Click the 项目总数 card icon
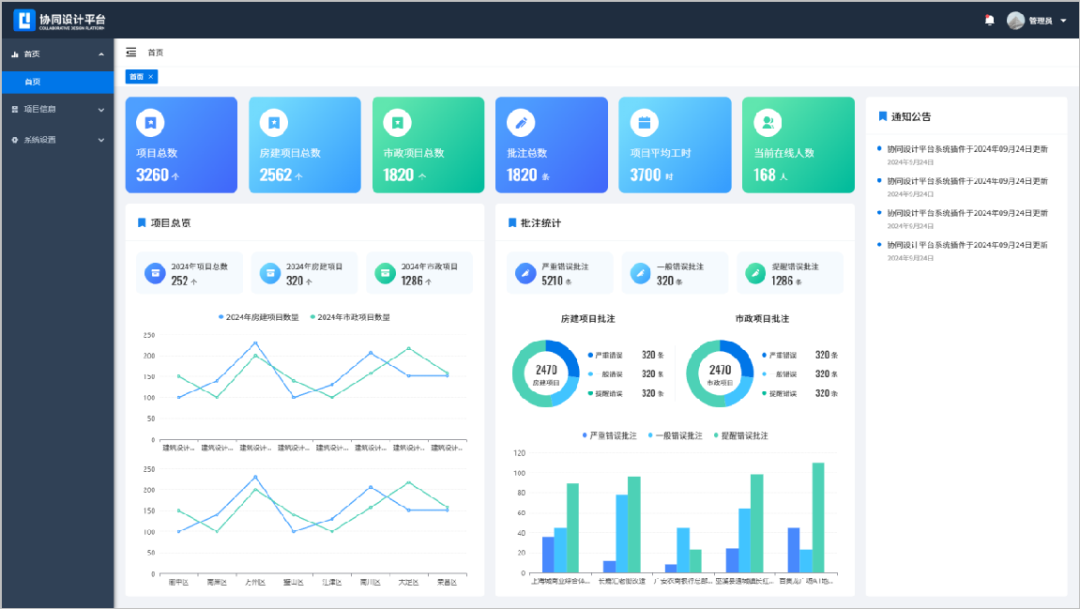This screenshot has width=1080, height=609. tap(150, 122)
